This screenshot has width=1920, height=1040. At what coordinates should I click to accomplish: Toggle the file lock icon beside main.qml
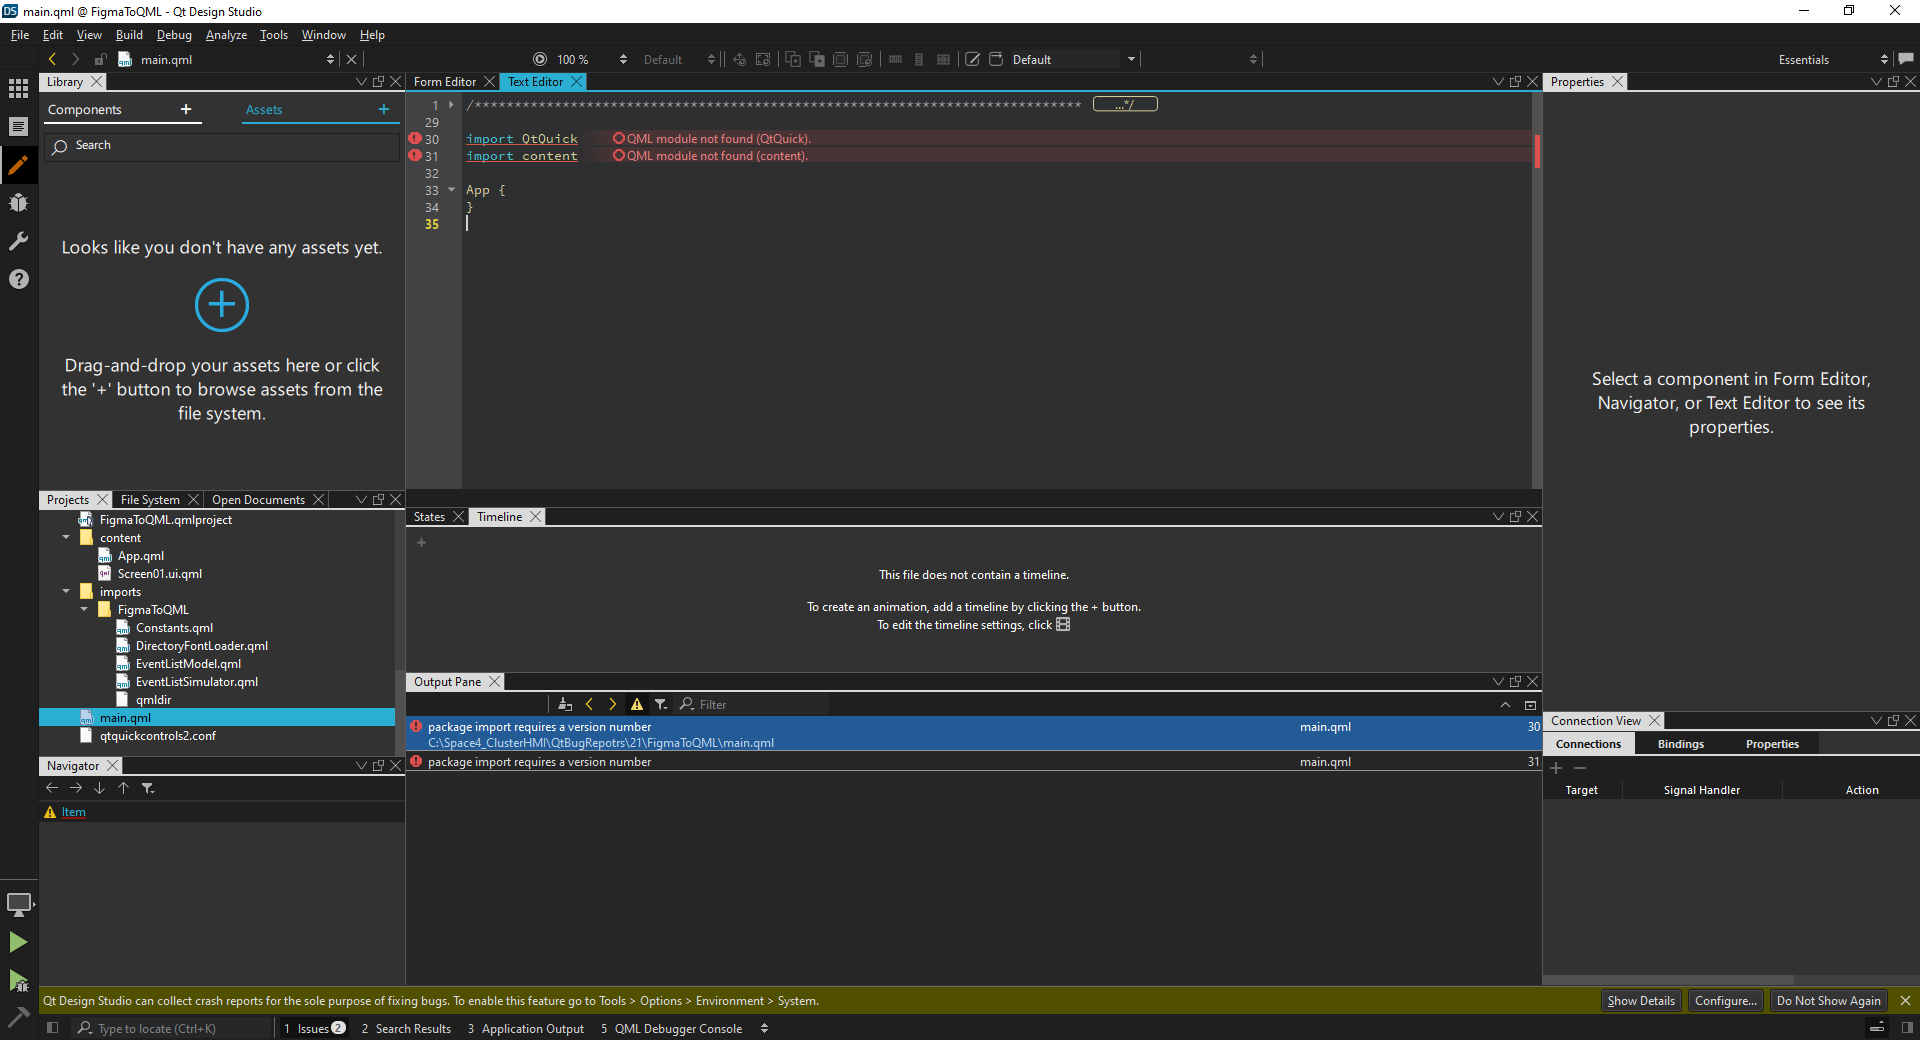pyautogui.click(x=100, y=60)
